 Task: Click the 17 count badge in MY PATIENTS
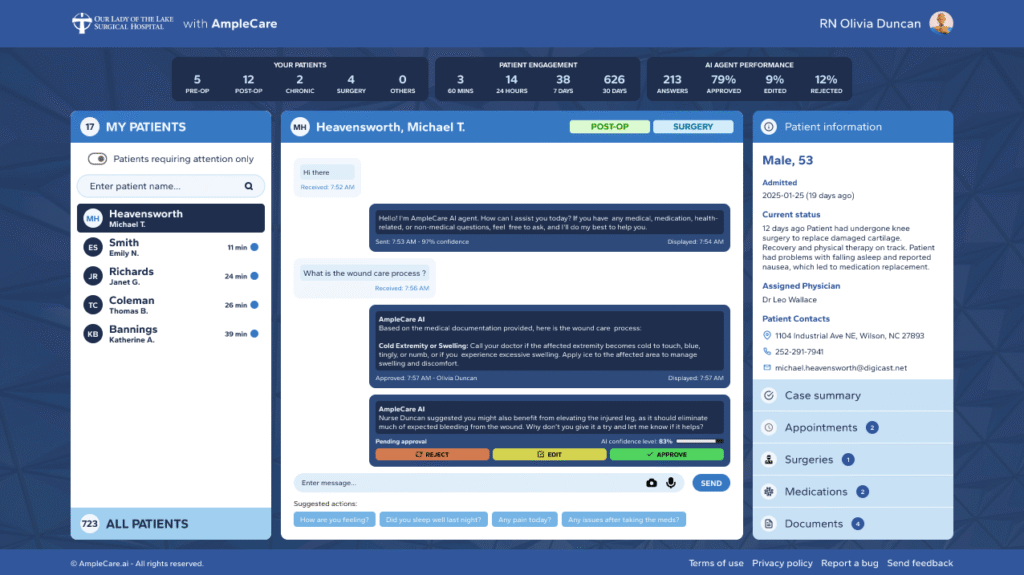click(89, 127)
